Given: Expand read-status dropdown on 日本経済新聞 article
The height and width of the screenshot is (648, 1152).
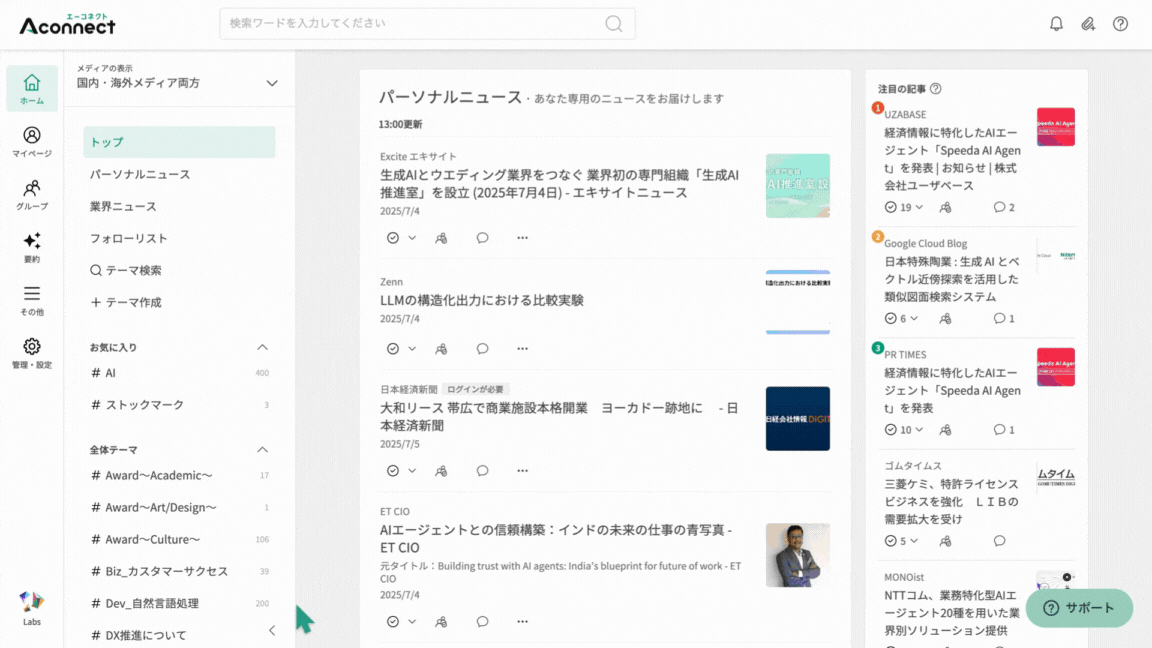Looking at the screenshot, I should point(412,471).
